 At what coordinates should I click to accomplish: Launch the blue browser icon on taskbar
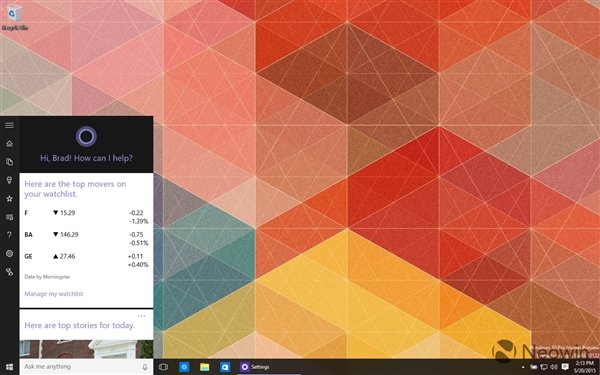coord(184,367)
